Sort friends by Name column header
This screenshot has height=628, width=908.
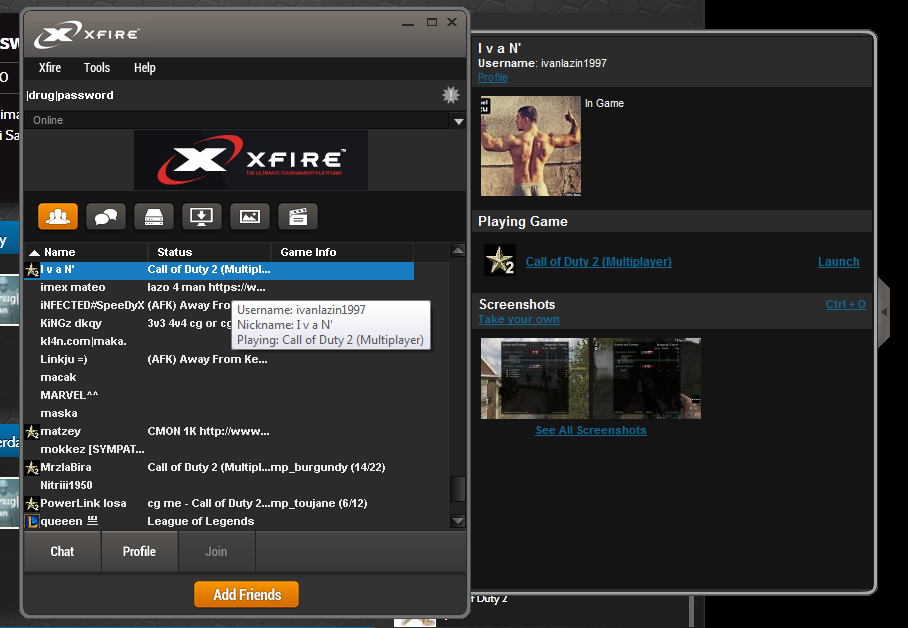[60, 252]
